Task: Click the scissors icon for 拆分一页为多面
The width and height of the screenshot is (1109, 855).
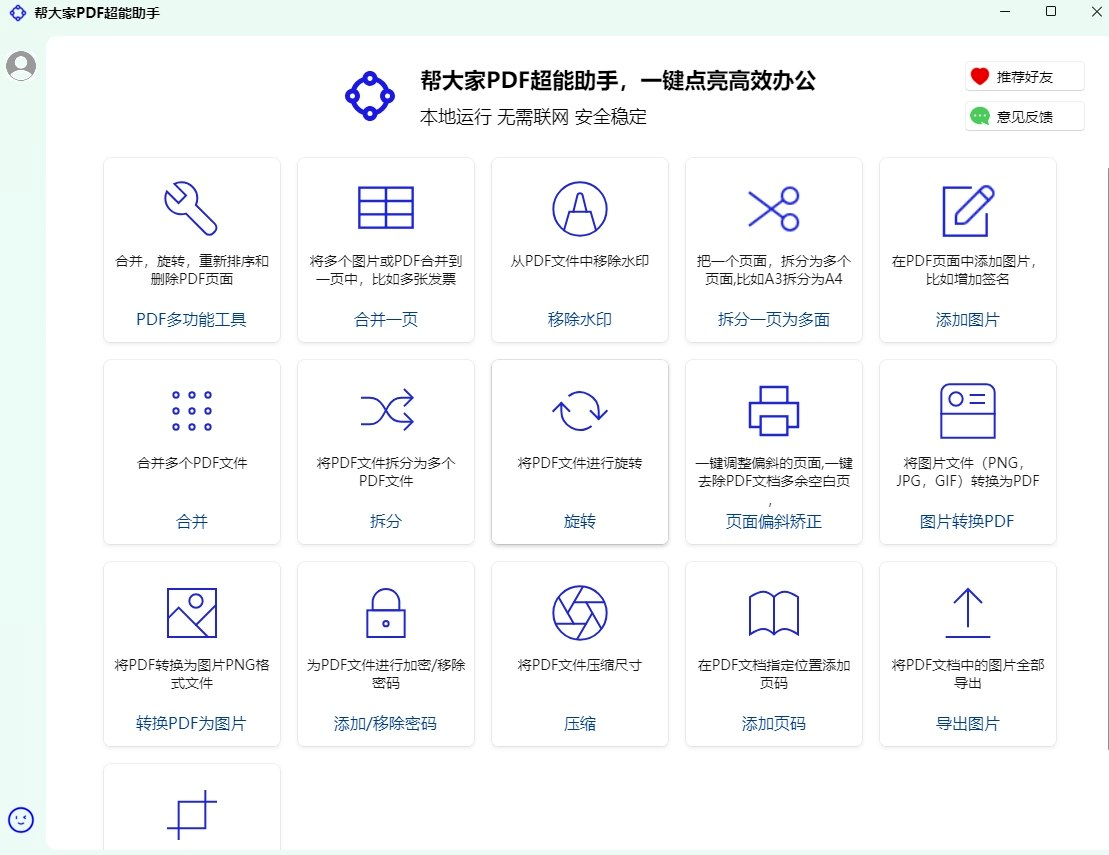Action: pos(774,209)
